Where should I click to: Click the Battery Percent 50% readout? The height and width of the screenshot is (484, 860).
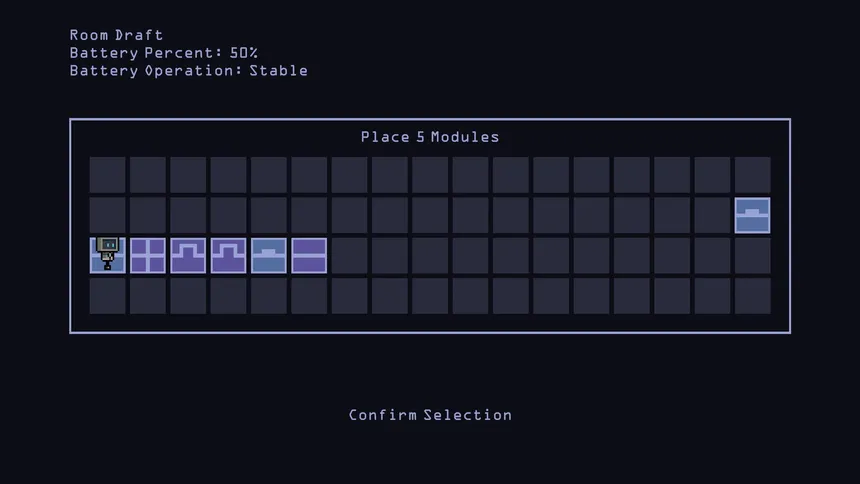[x=165, y=53]
